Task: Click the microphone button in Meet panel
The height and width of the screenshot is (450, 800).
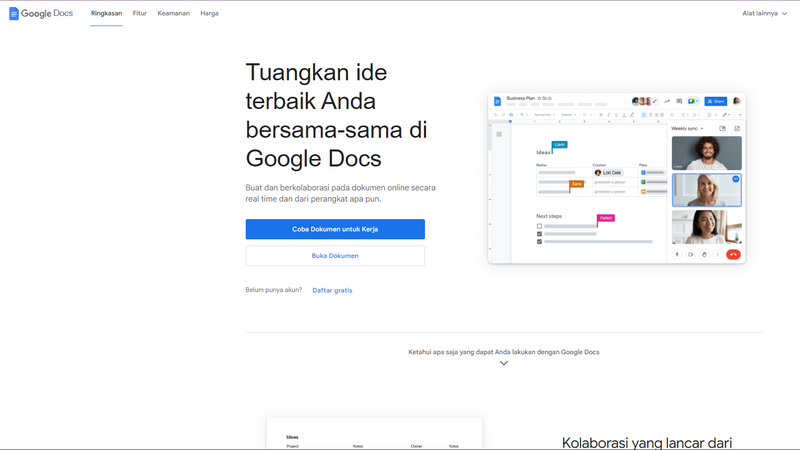Action: point(677,254)
